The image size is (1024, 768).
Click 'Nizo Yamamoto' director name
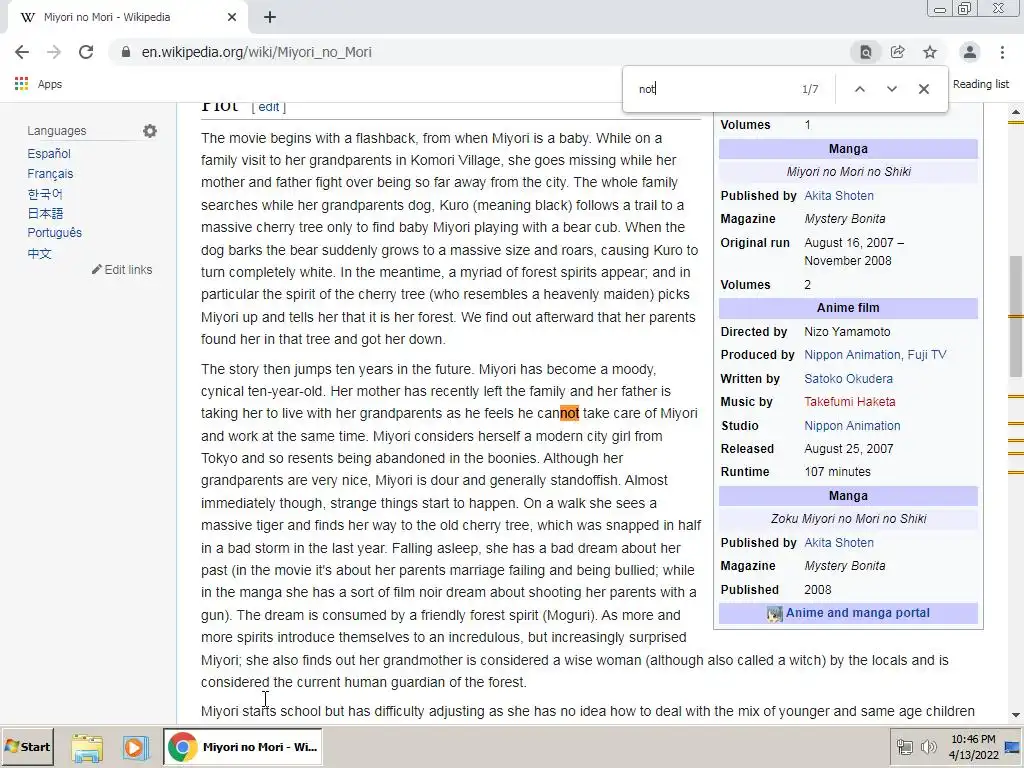[847, 332]
